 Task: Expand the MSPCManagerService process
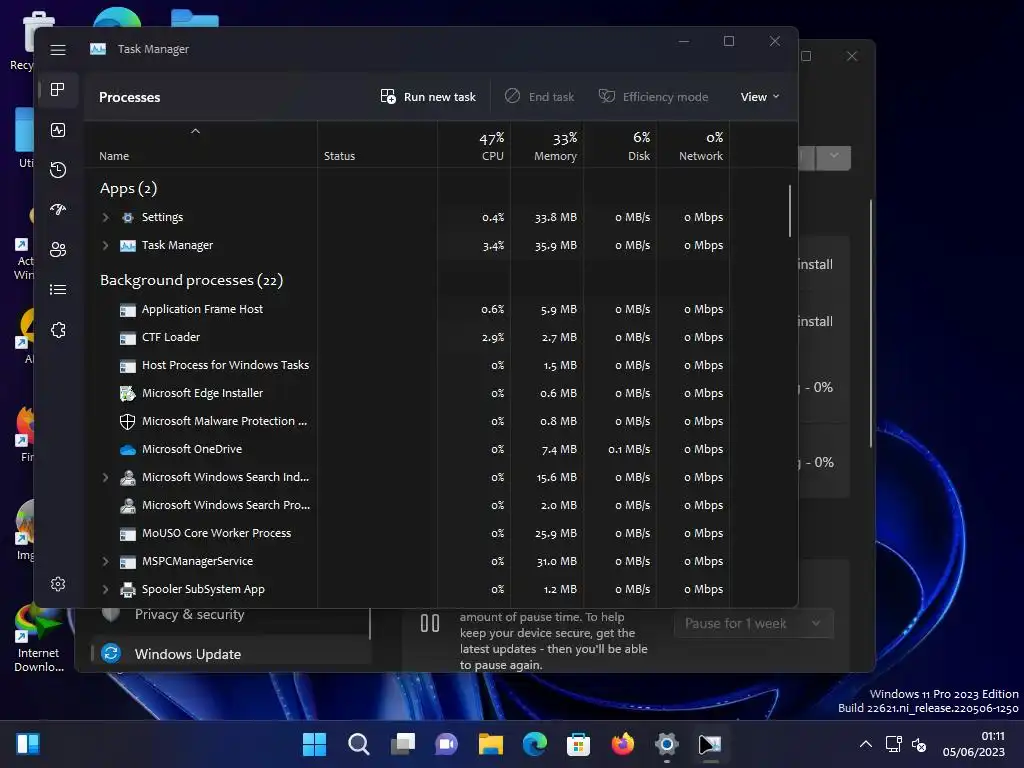pos(105,562)
